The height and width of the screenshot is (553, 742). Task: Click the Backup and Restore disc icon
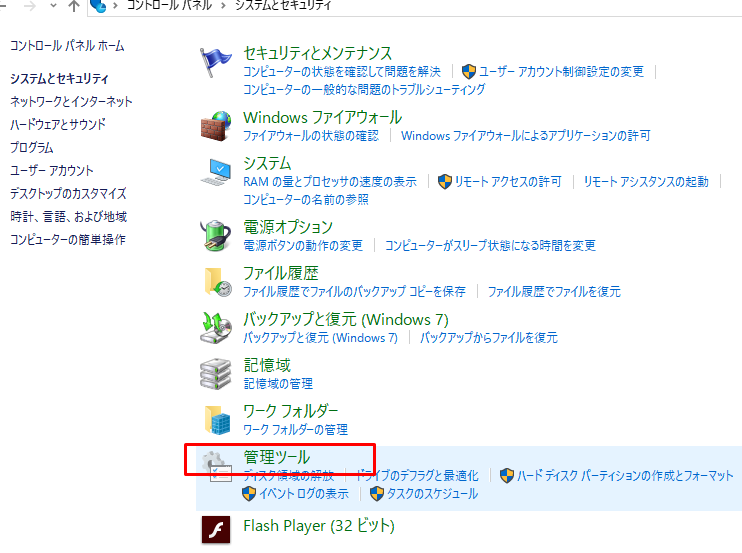coord(216,327)
